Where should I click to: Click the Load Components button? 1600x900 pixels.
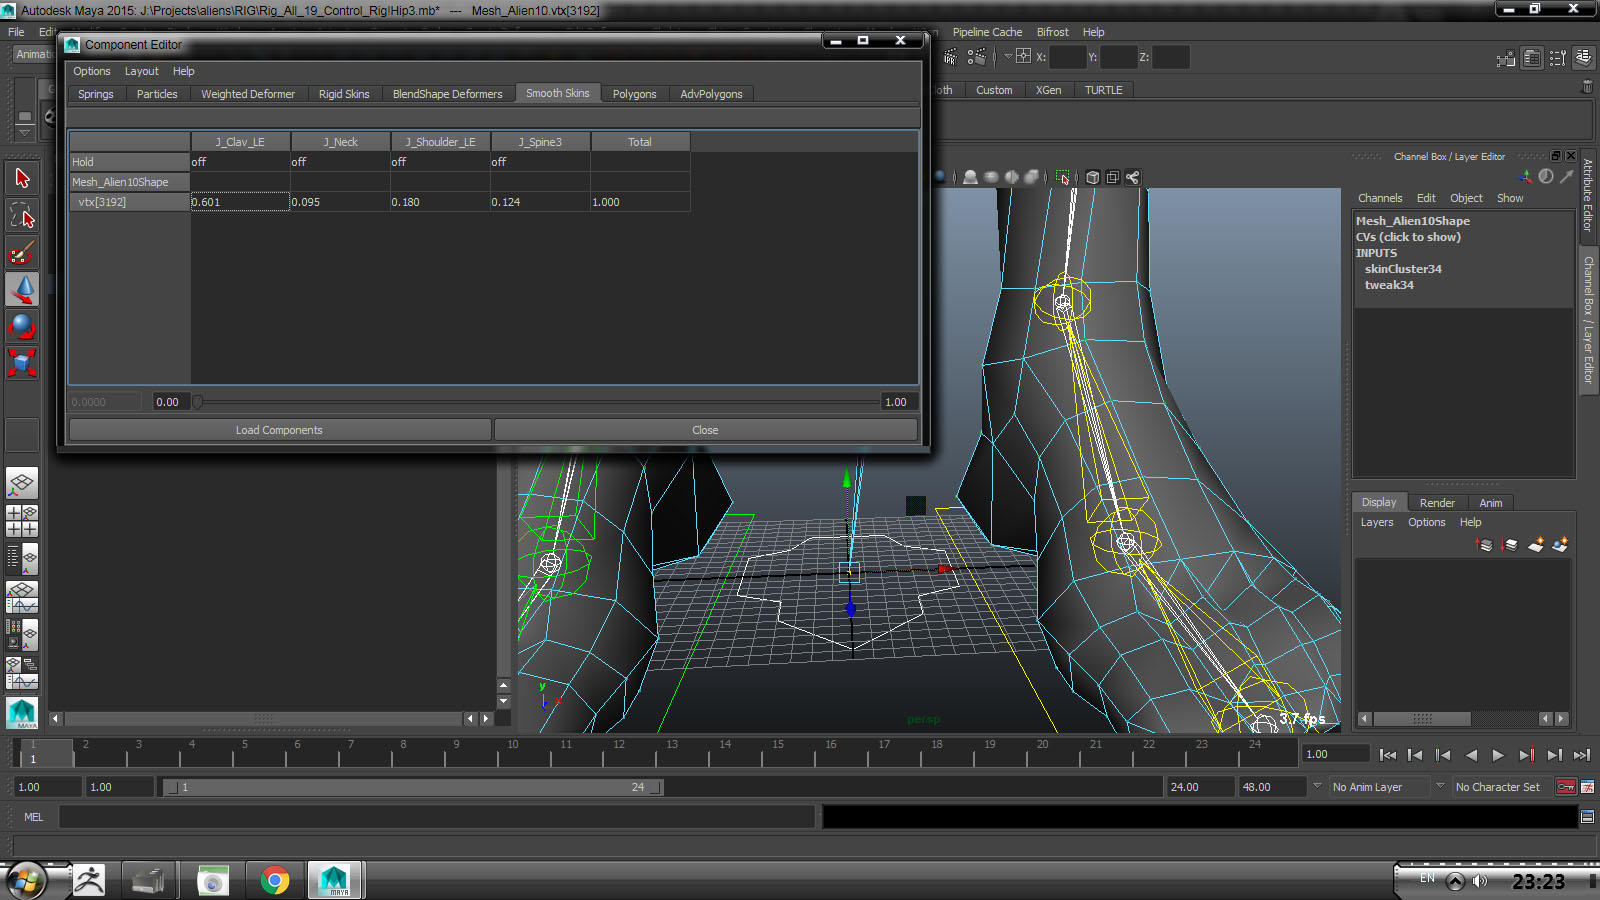pyautogui.click(x=279, y=430)
